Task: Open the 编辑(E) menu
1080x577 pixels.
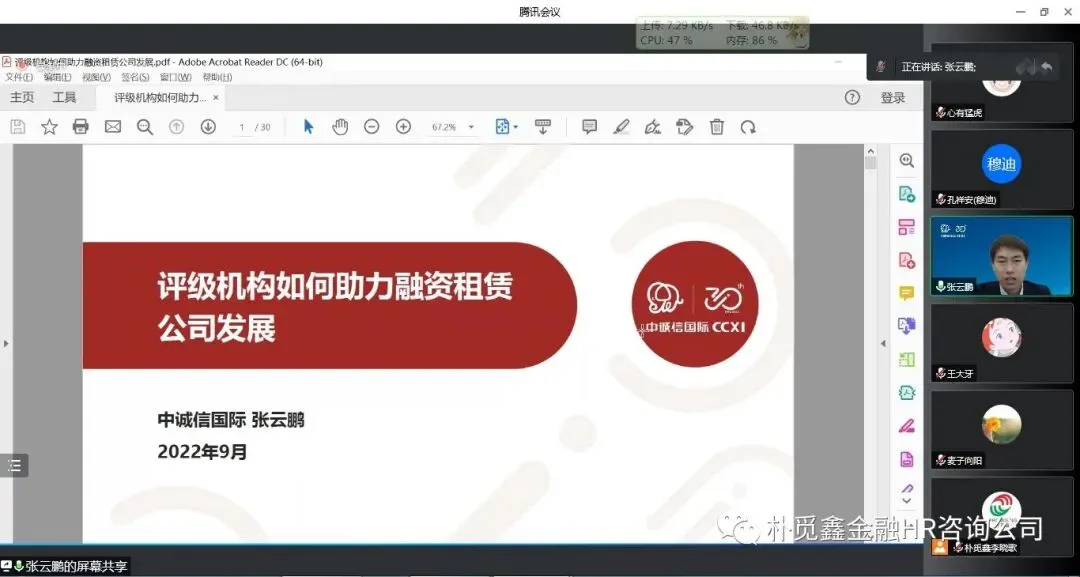Action: (x=57, y=77)
